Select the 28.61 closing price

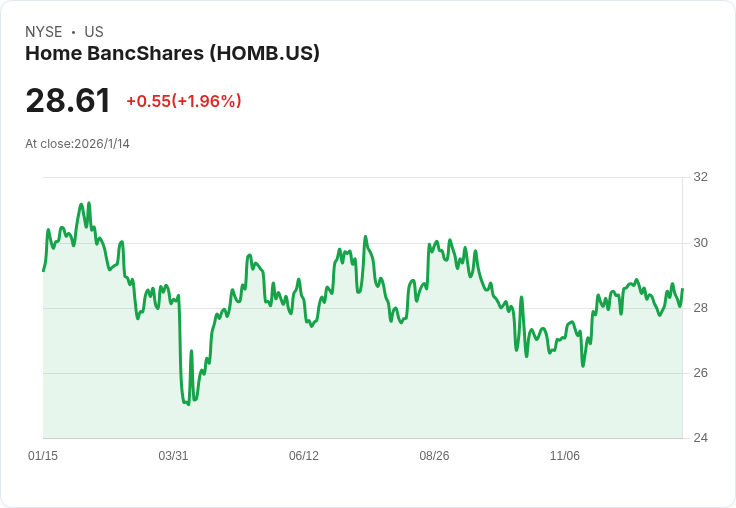68,101
